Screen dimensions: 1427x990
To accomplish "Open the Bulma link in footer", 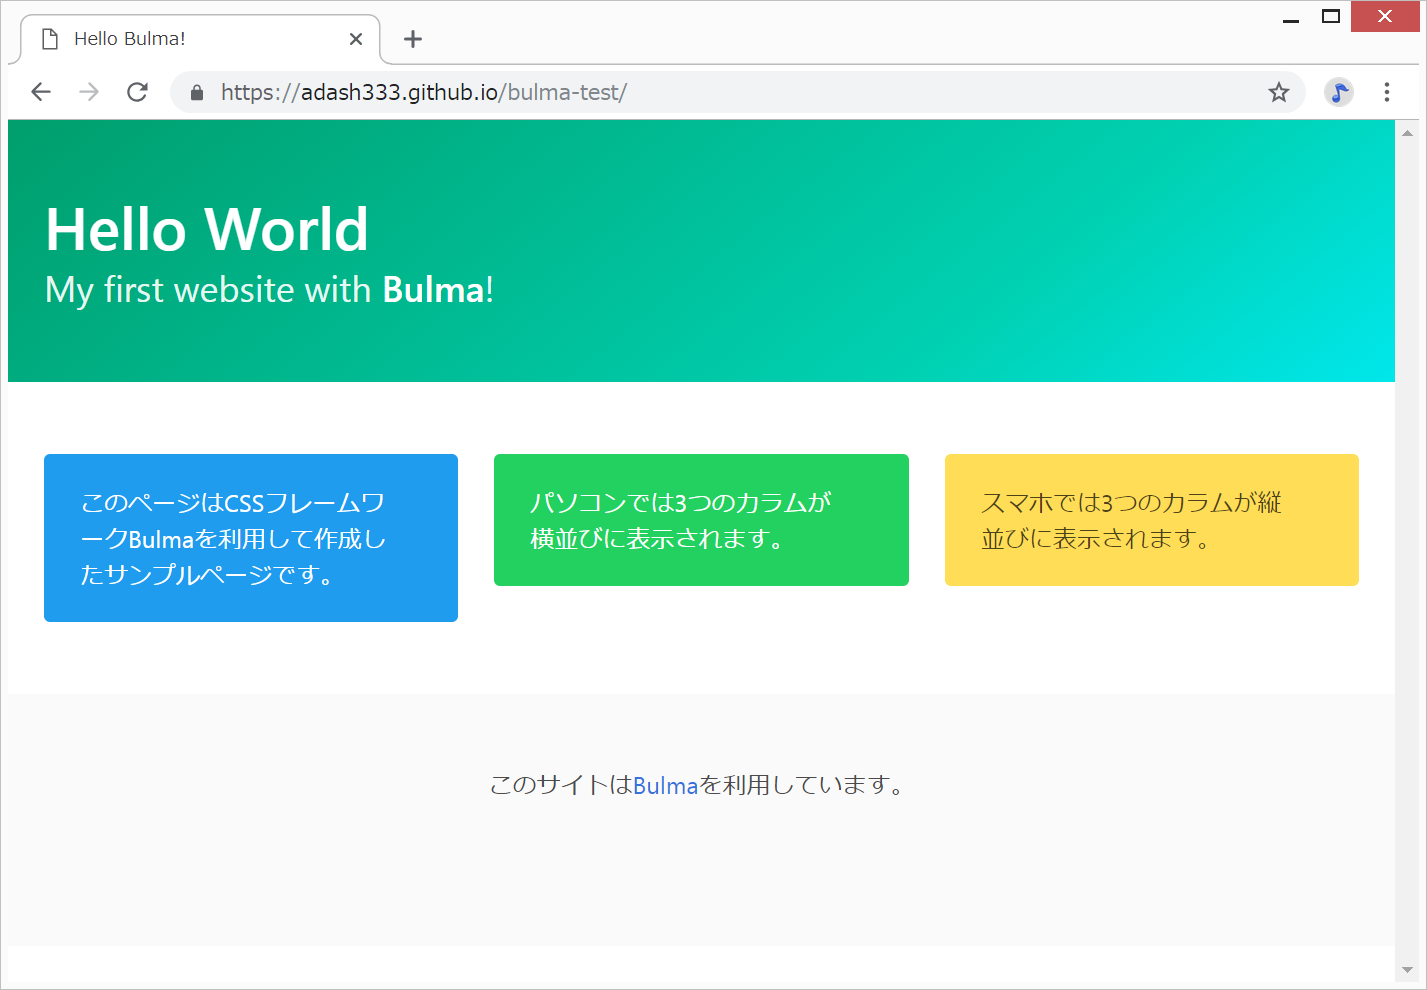I will pyautogui.click(x=665, y=786).
